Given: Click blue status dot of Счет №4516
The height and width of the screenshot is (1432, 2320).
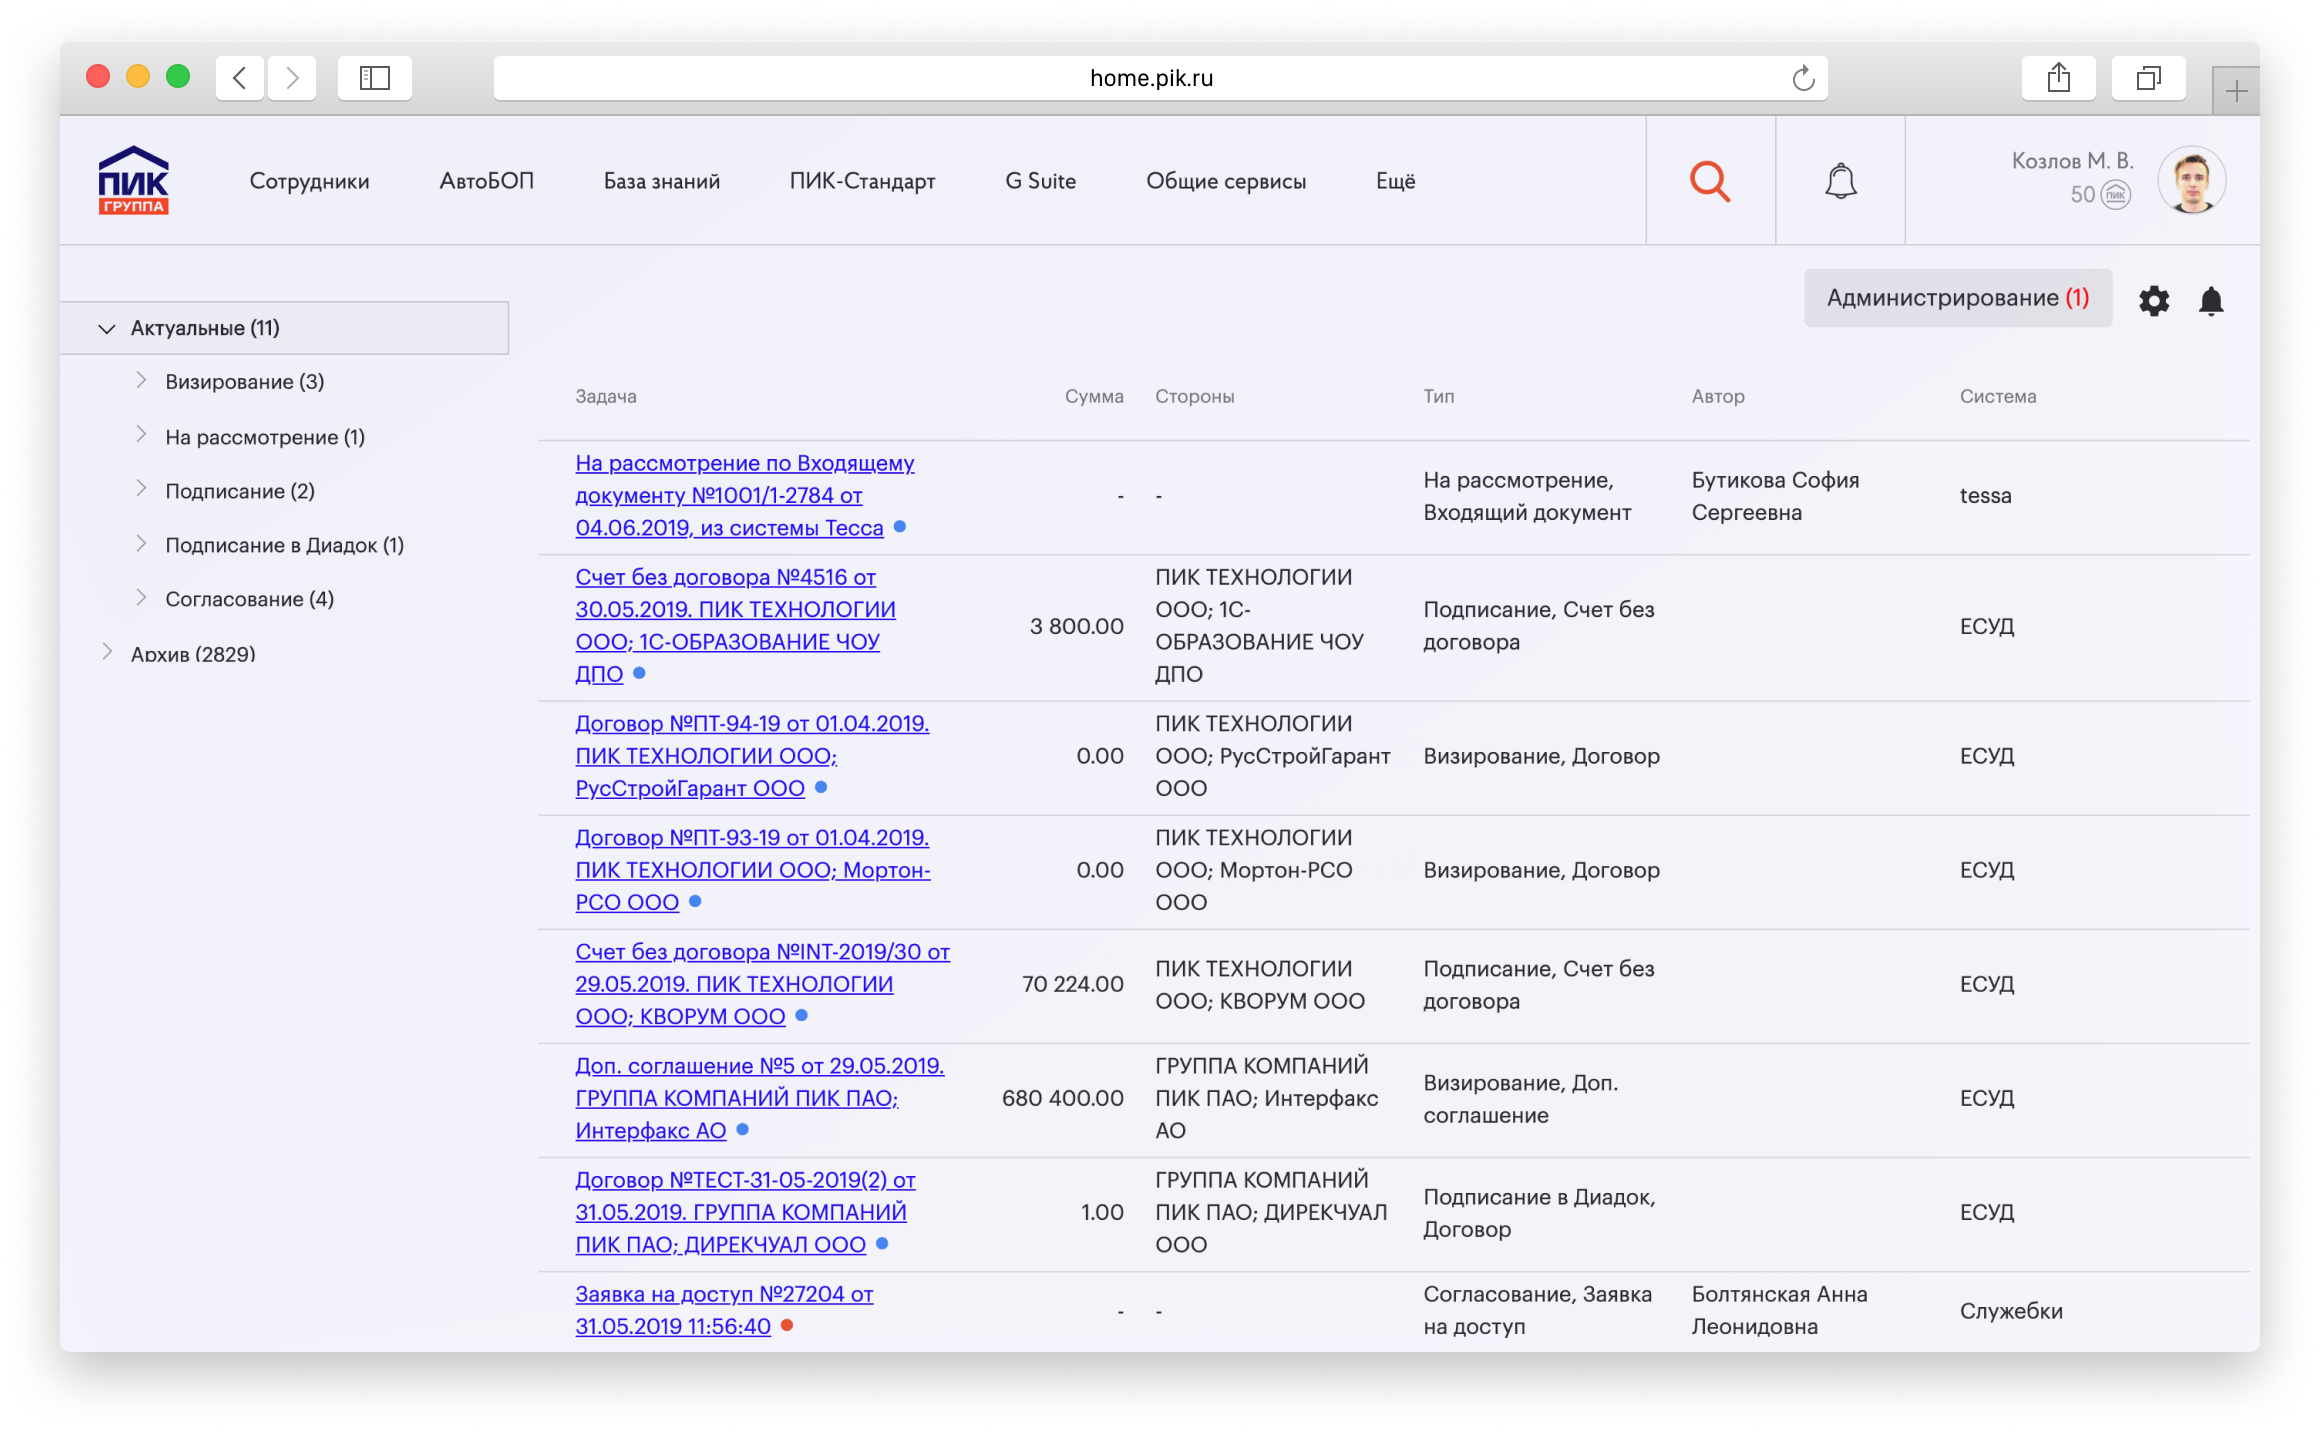Looking at the screenshot, I should tap(639, 673).
